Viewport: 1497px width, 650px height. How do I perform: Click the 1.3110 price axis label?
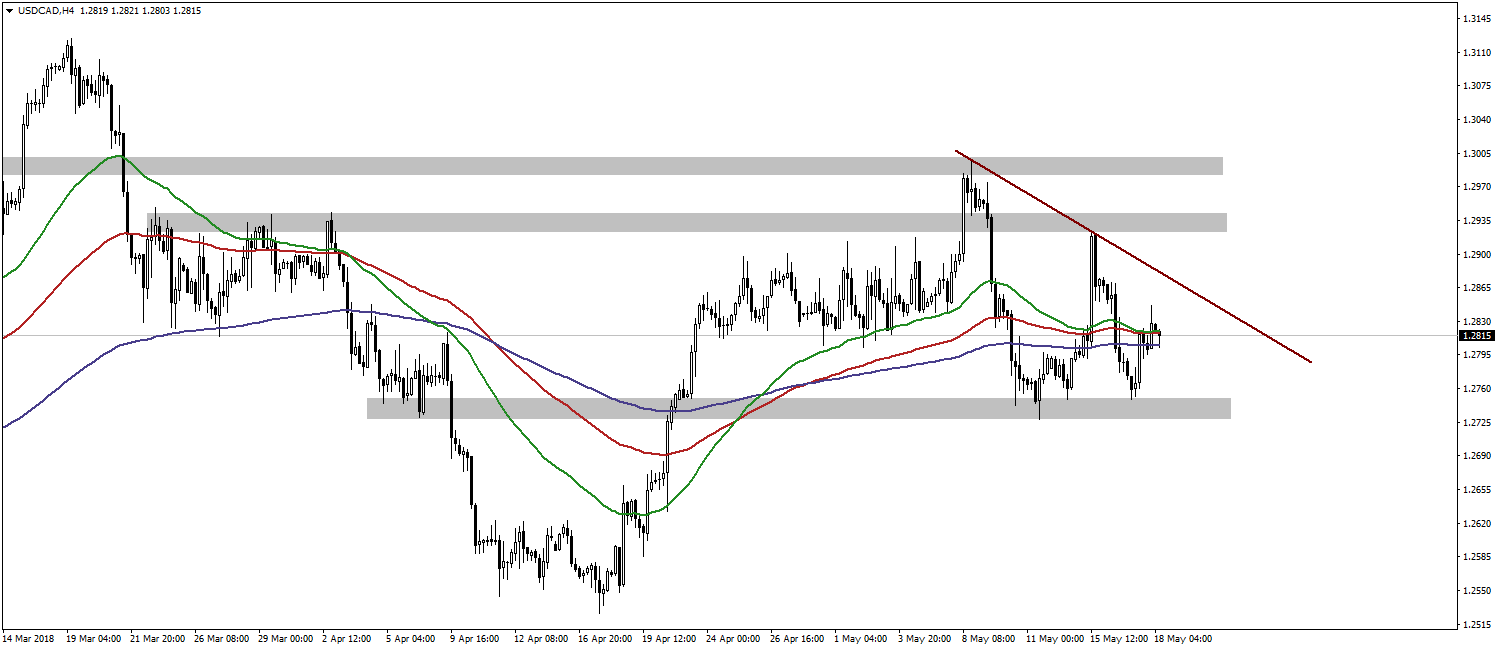(1475, 52)
